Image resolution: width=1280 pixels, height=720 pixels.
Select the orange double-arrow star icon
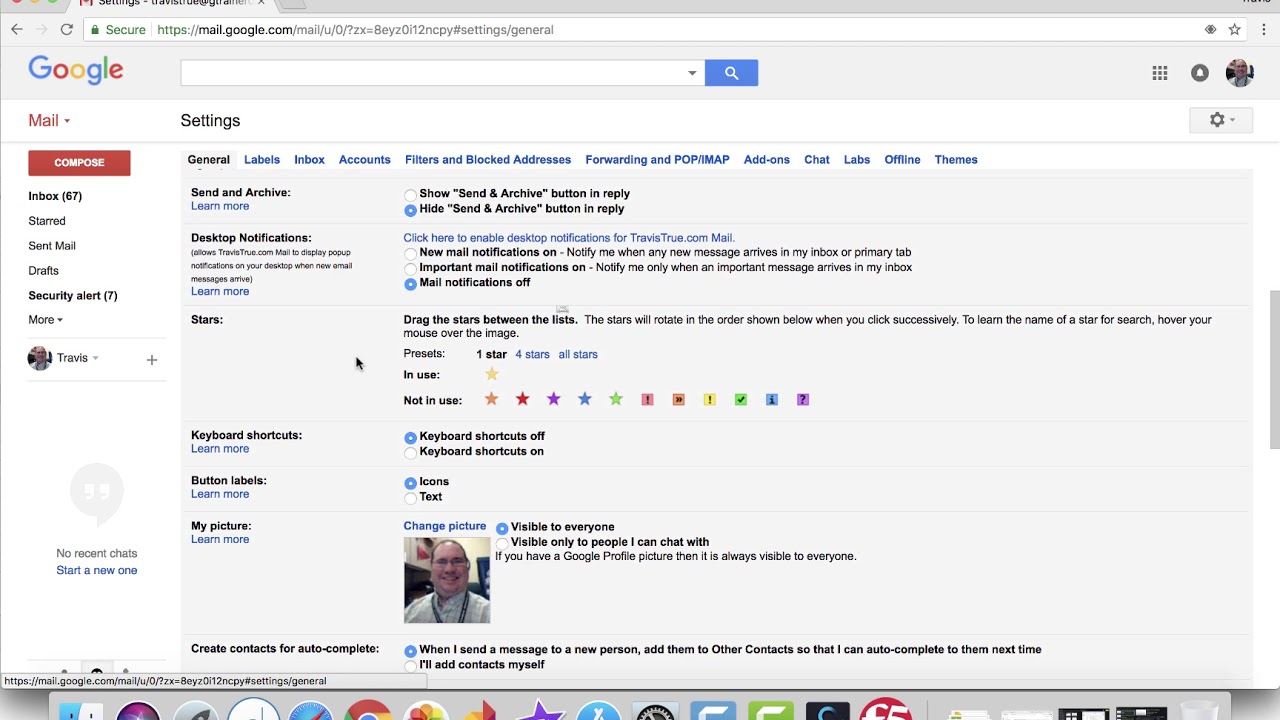point(678,399)
